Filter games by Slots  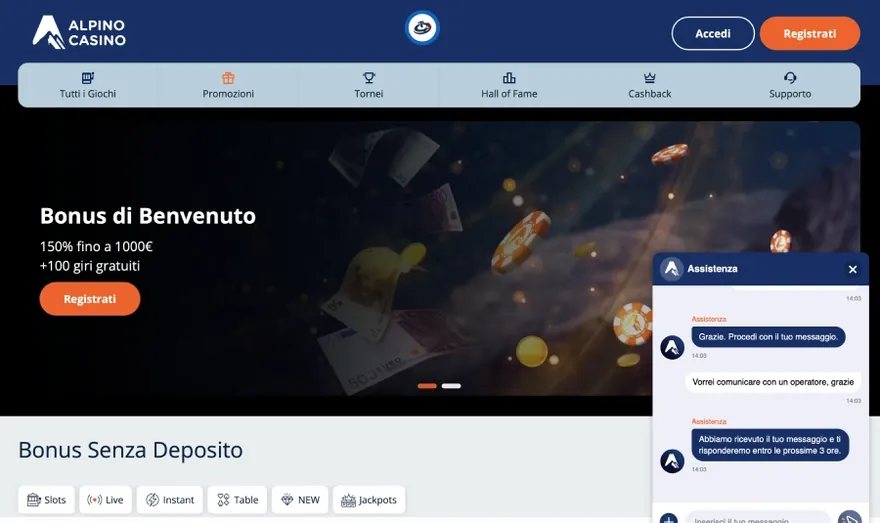point(47,499)
